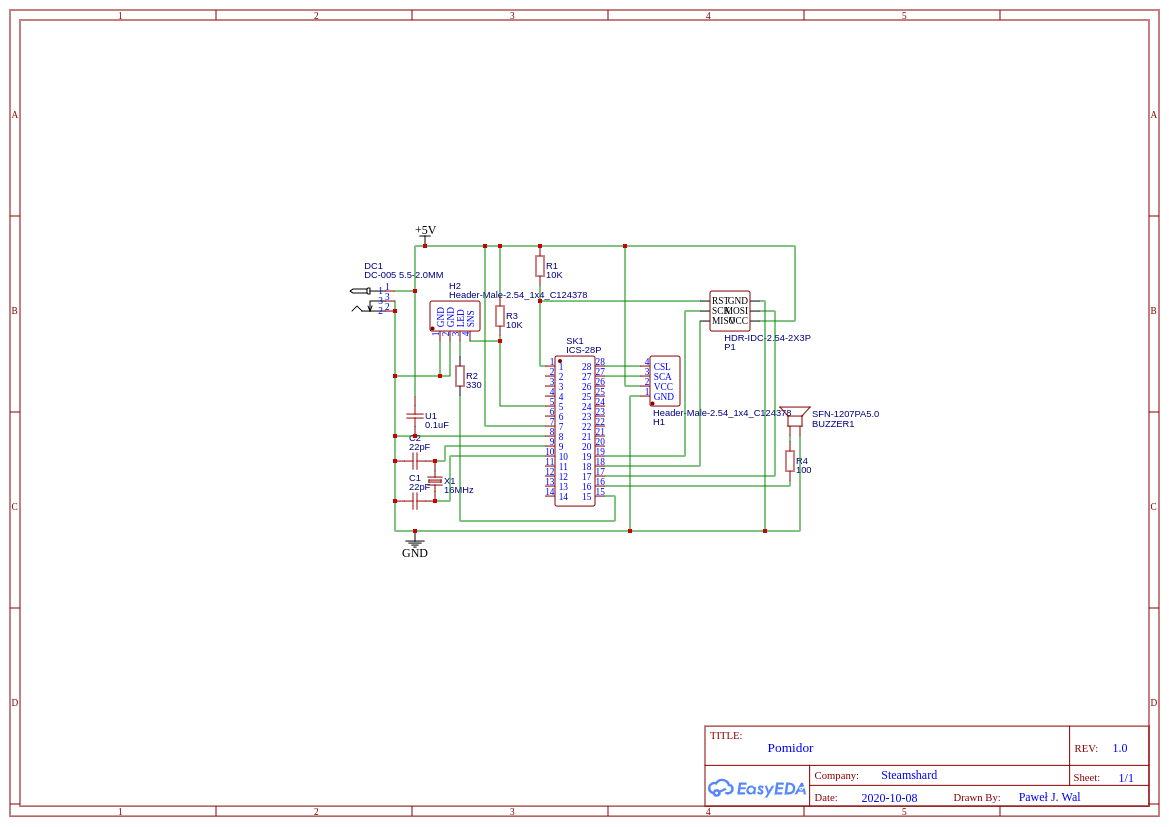Click the Steamshard company name
The height and width of the screenshot is (827, 1169).
click(x=909, y=775)
